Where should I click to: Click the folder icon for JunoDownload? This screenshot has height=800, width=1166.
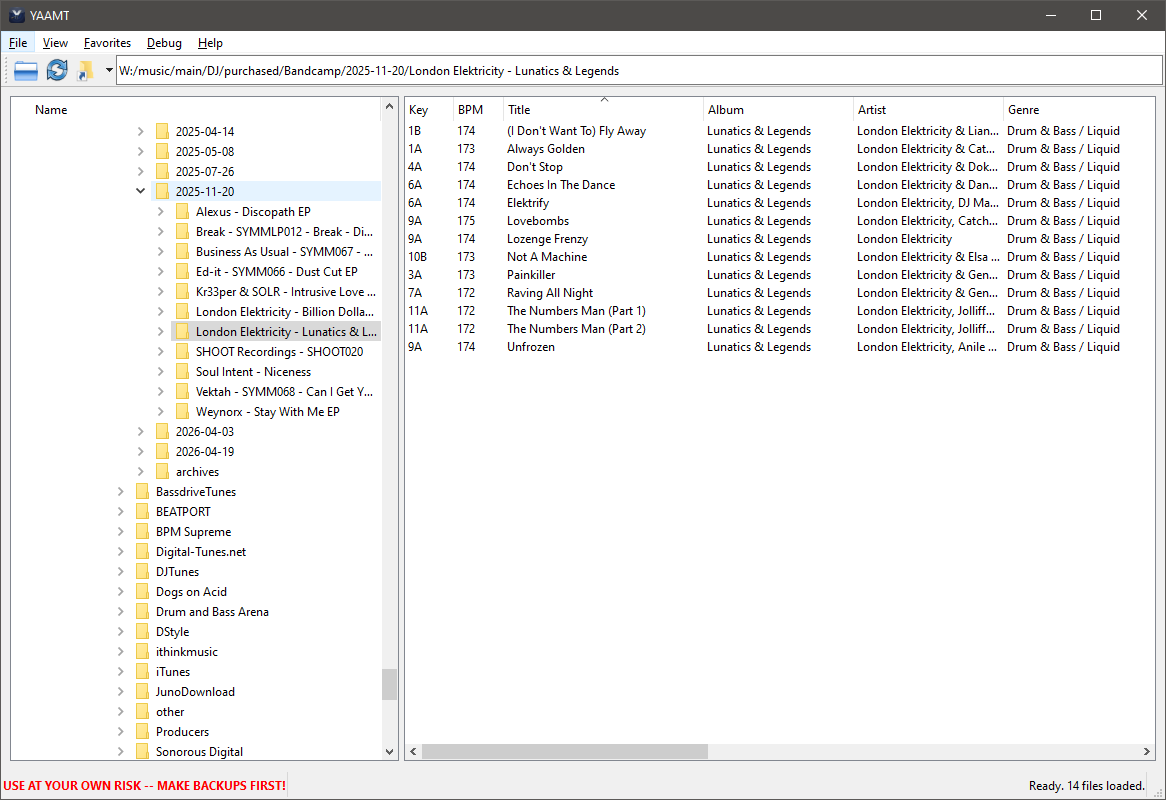(x=142, y=691)
